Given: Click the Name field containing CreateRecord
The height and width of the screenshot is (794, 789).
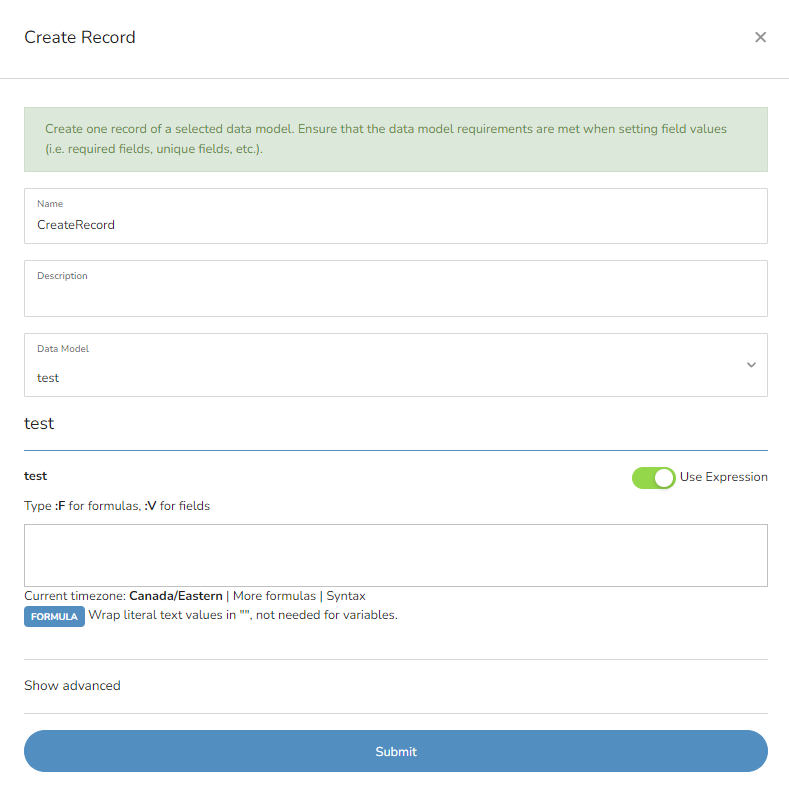Looking at the screenshot, I should pyautogui.click(x=396, y=216).
